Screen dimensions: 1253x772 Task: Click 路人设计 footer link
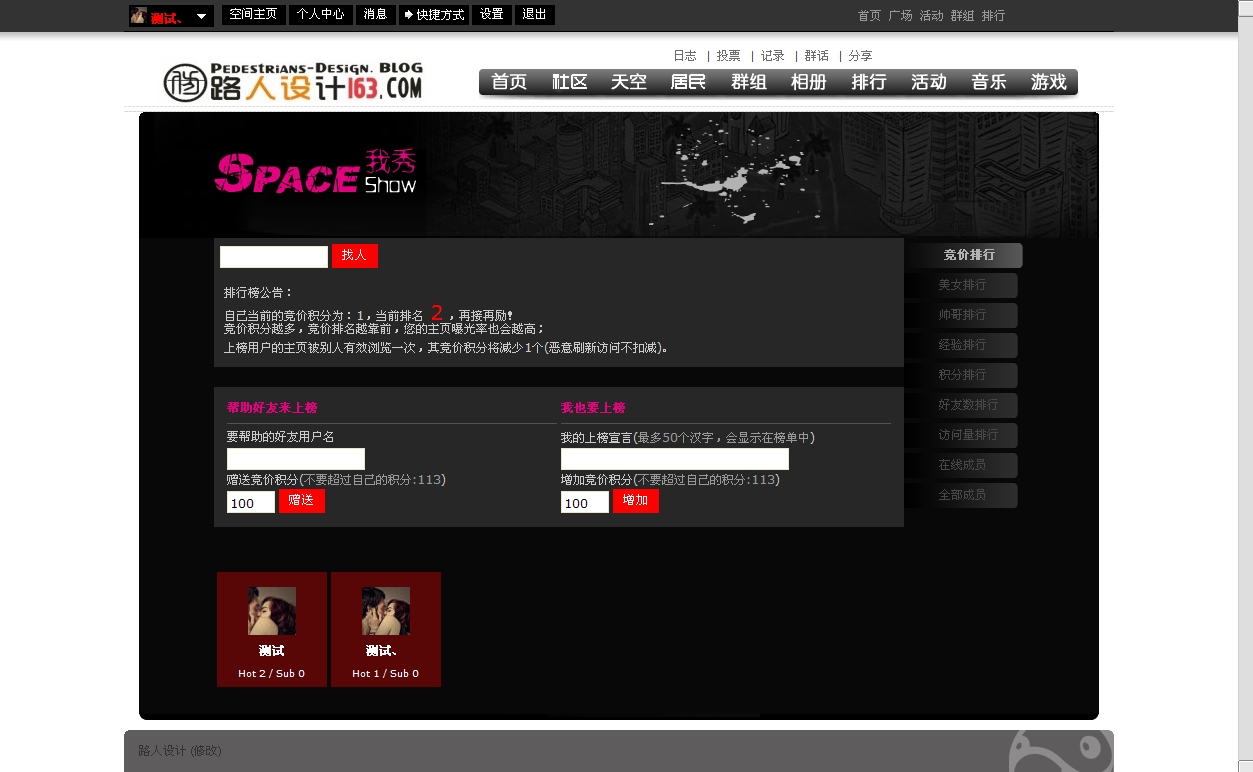162,750
